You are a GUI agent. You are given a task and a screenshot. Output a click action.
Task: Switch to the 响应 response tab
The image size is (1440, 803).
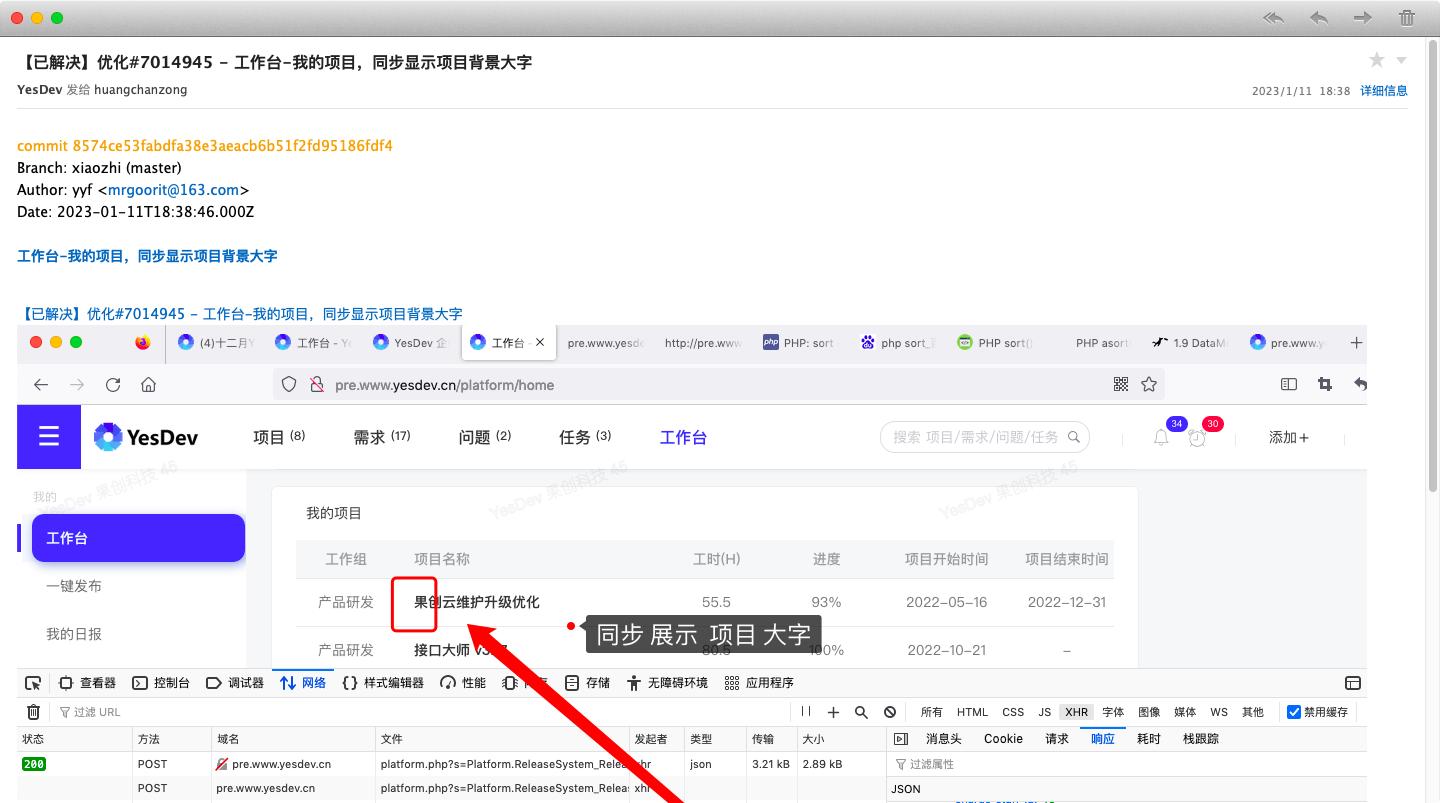point(1102,738)
